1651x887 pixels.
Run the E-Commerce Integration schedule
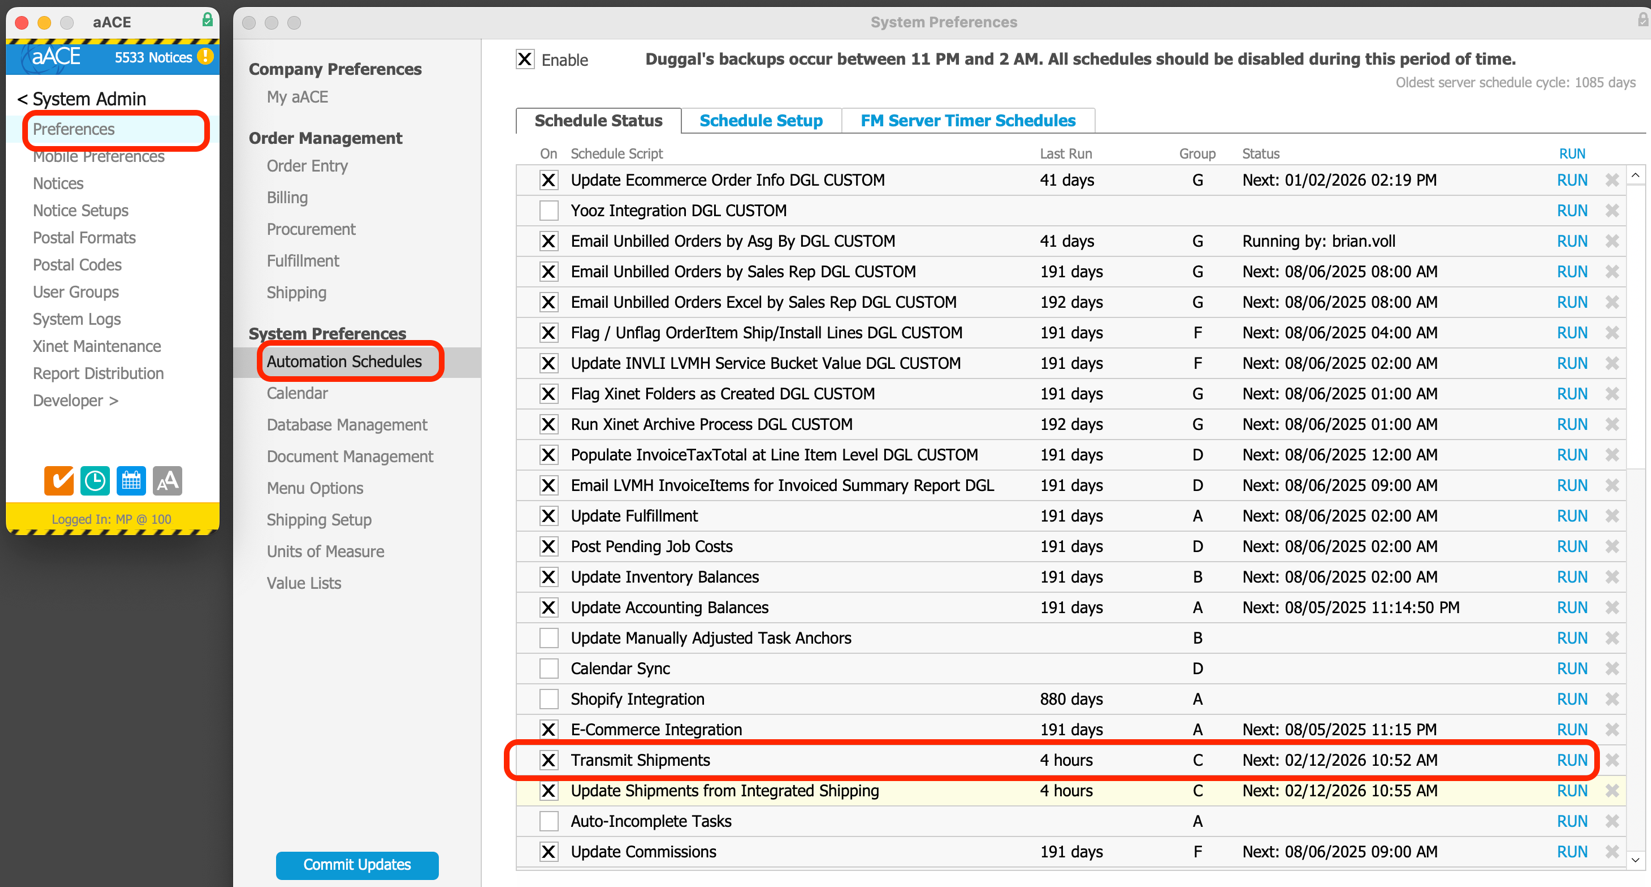click(x=1572, y=730)
